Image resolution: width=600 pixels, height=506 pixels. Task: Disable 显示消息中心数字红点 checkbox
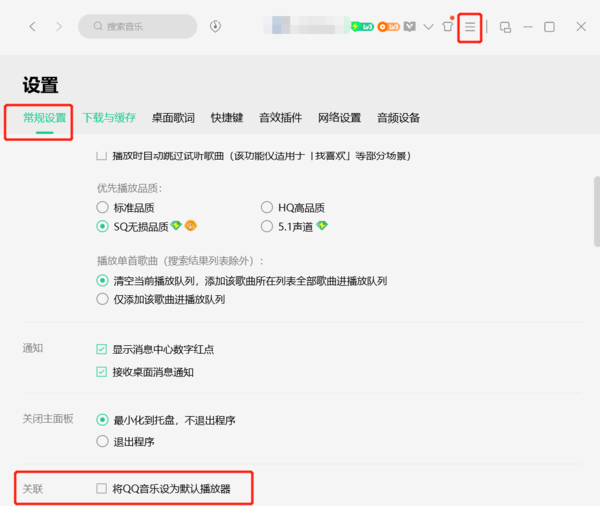[x=102, y=349]
